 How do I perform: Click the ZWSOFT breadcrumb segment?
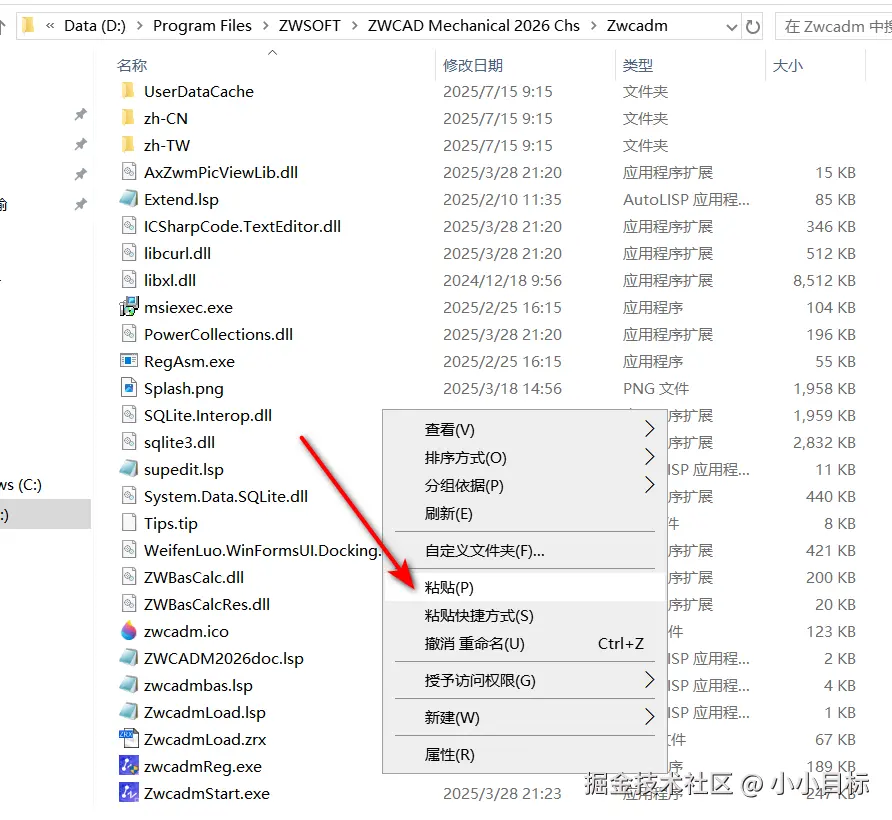(x=309, y=26)
